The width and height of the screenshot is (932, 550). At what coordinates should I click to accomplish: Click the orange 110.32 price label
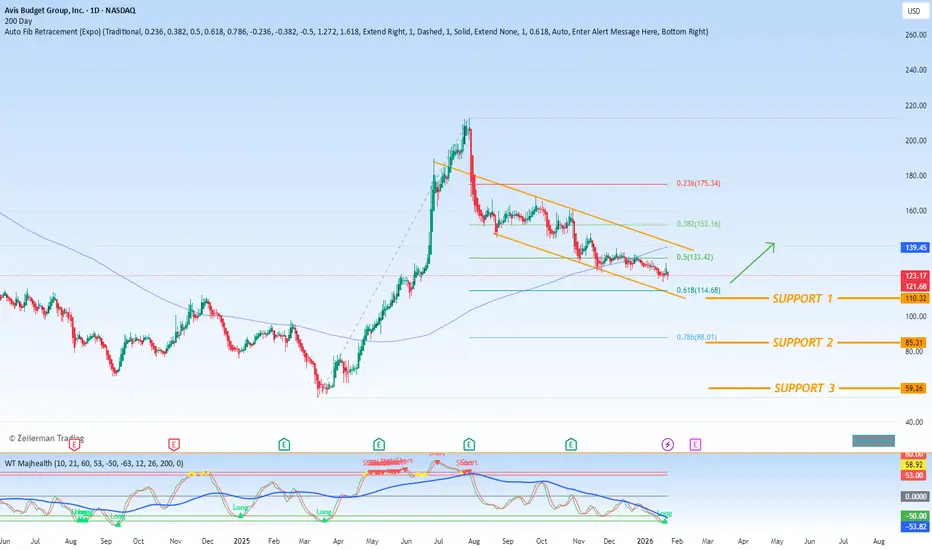[915, 298]
